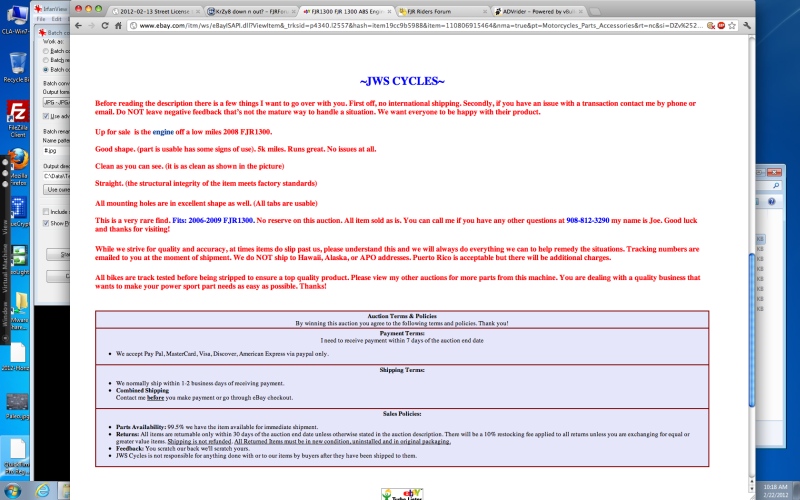Screen dimensions: 800x500
Task: Click the help icon in the right background window
Action: tap(771, 202)
